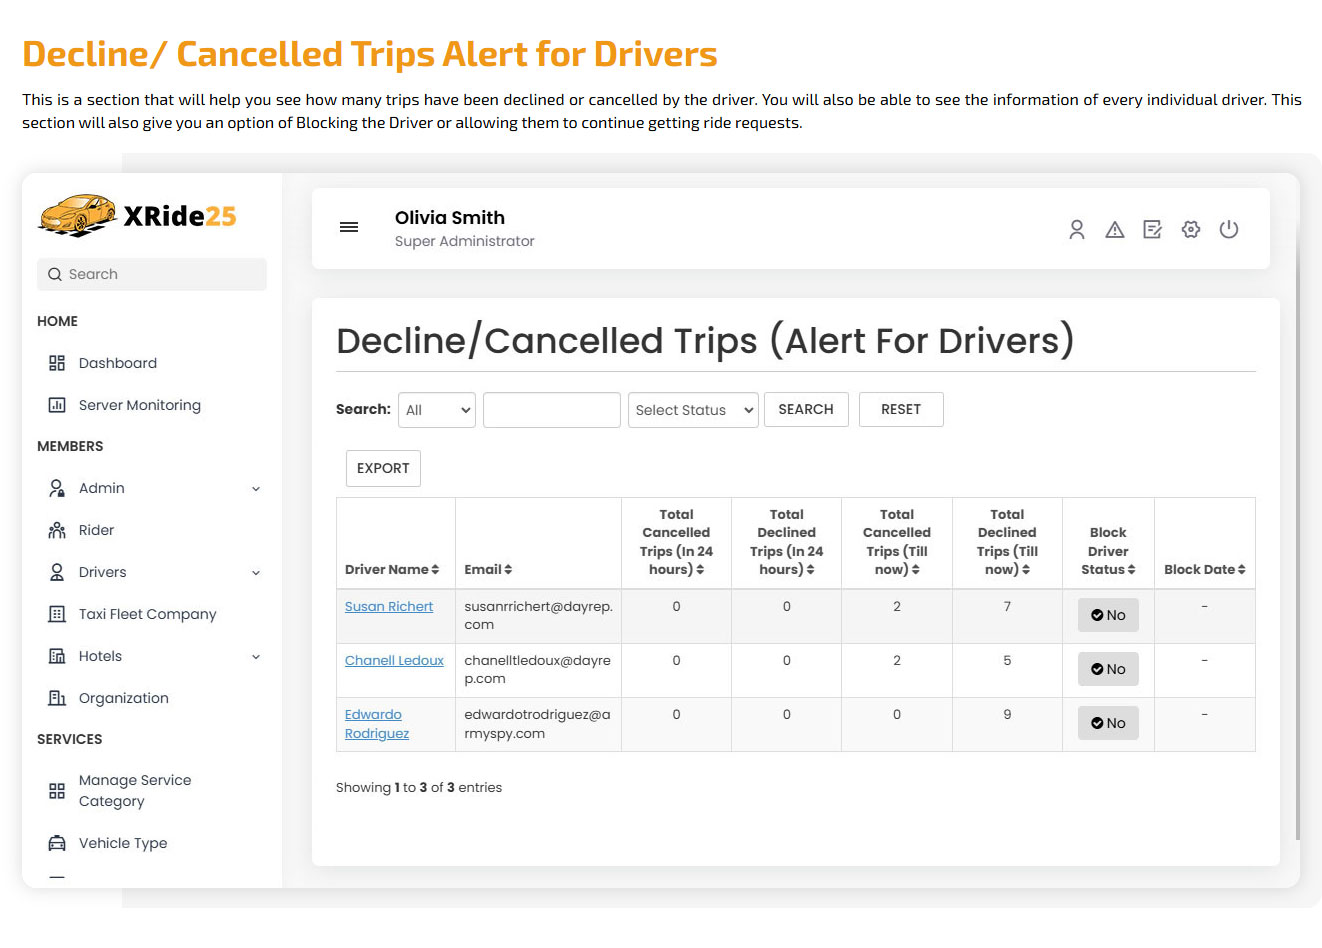This screenshot has height=948, width=1322.
Task: Toggle block status for Edwardo Rodriguez
Action: [1108, 723]
